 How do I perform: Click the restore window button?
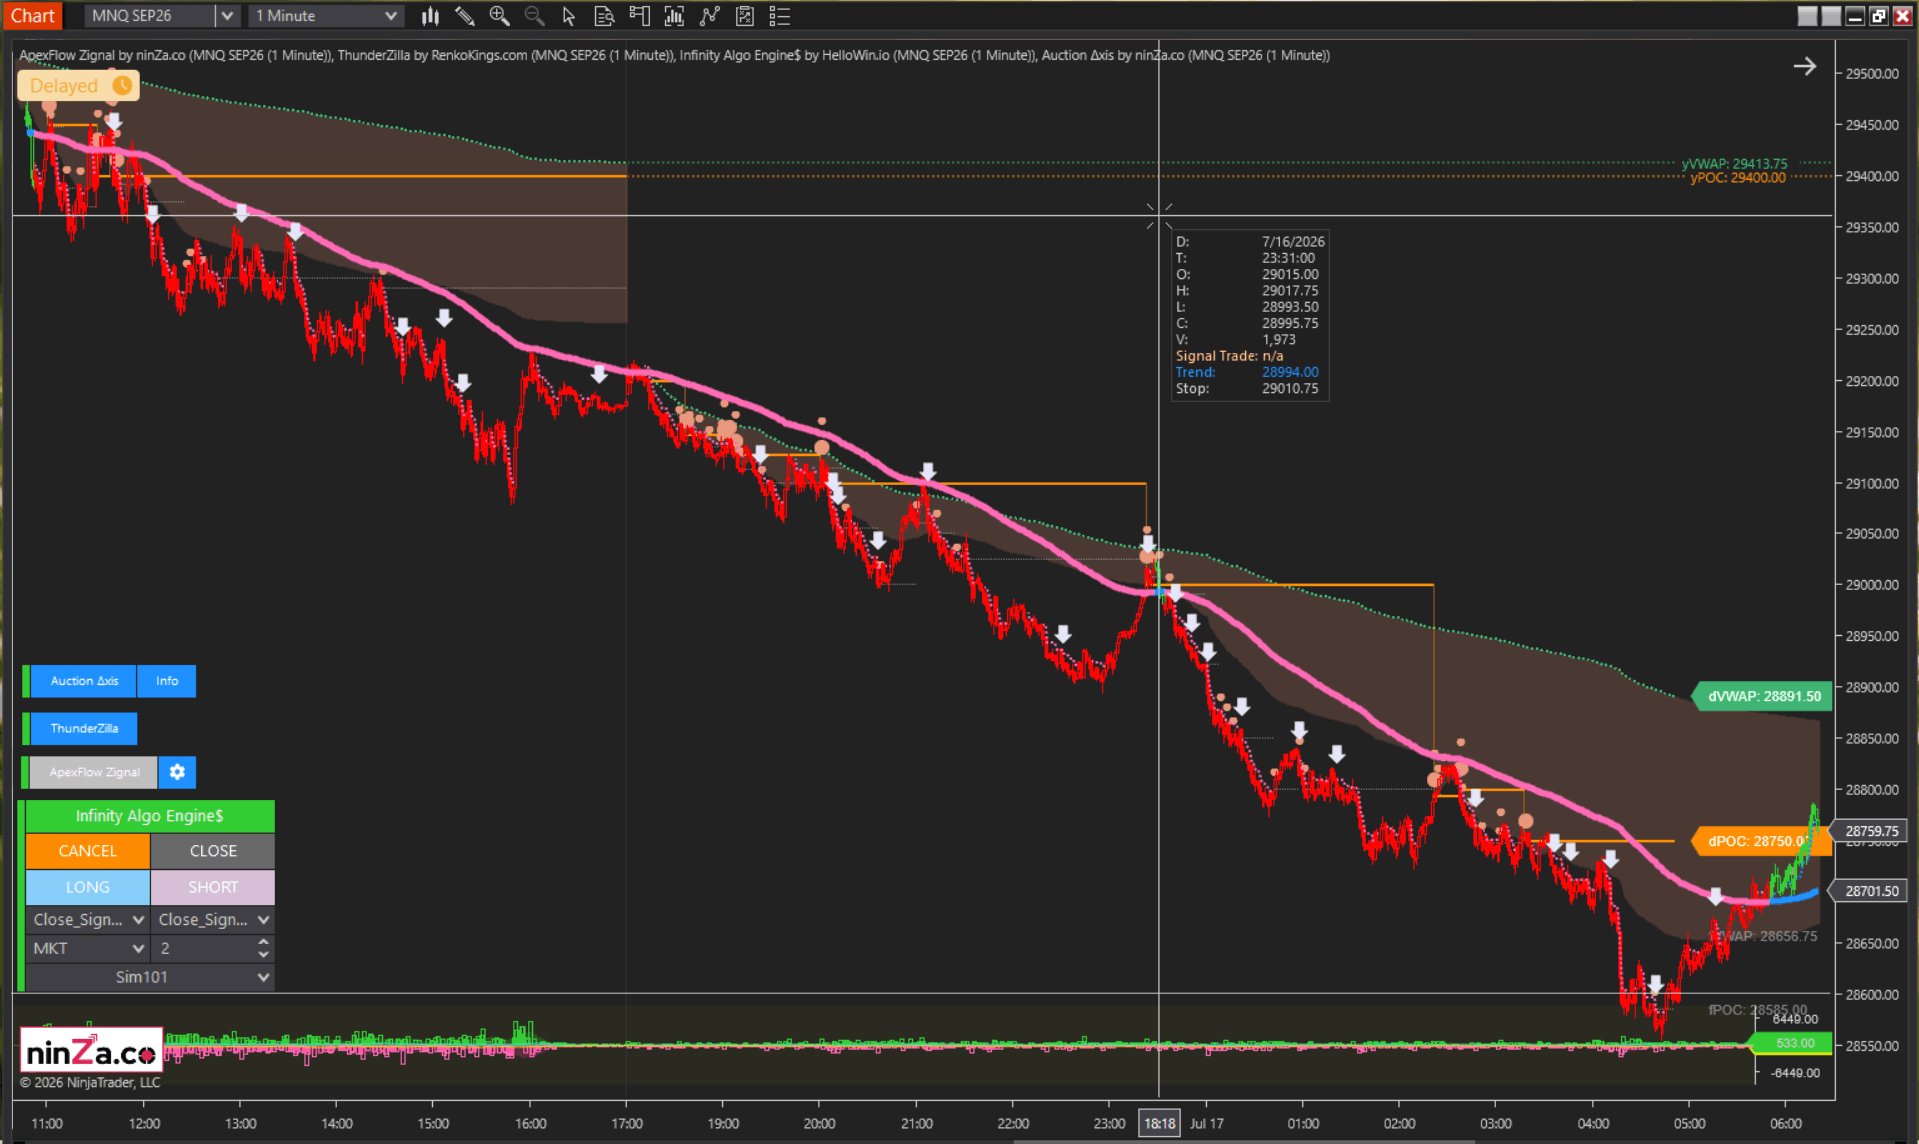(1879, 16)
